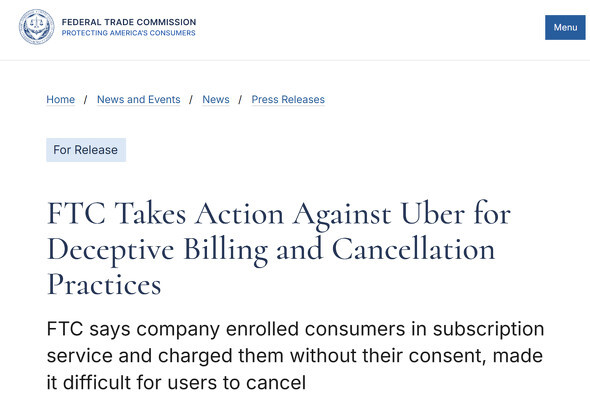Click the word Cancellation in the headline
The width and height of the screenshot is (590, 413).
[414, 249]
